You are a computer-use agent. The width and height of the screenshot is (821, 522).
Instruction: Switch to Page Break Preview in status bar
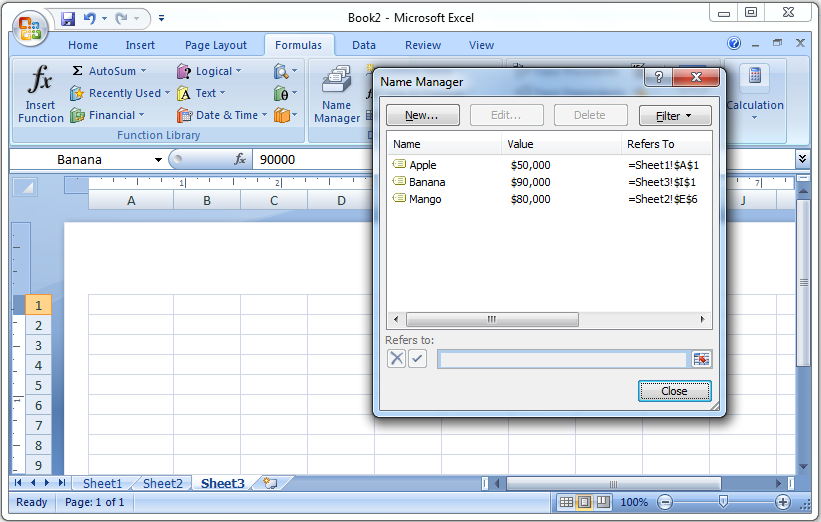[x=603, y=503]
